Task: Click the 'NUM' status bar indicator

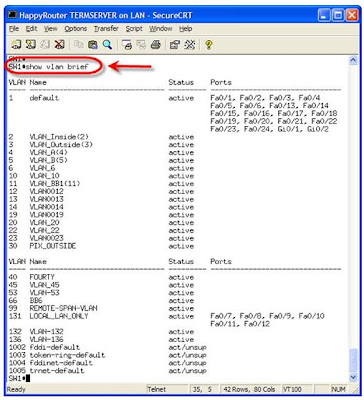Action: [338, 389]
